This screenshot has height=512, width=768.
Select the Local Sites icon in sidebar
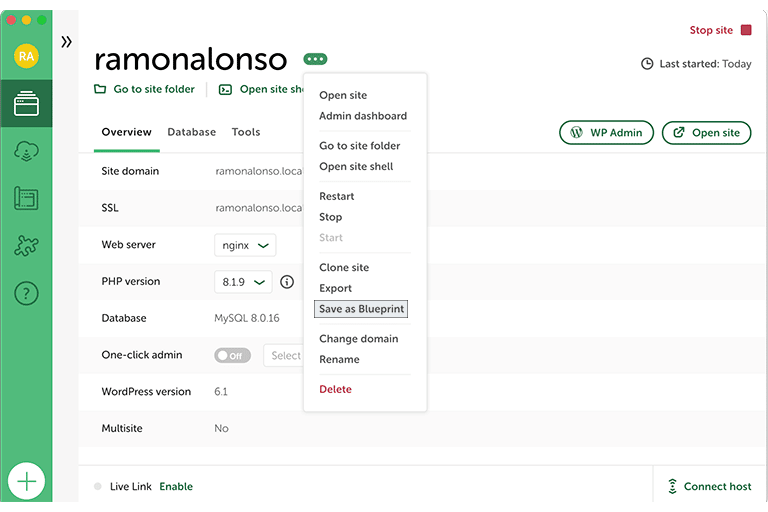pyautogui.click(x=26, y=103)
